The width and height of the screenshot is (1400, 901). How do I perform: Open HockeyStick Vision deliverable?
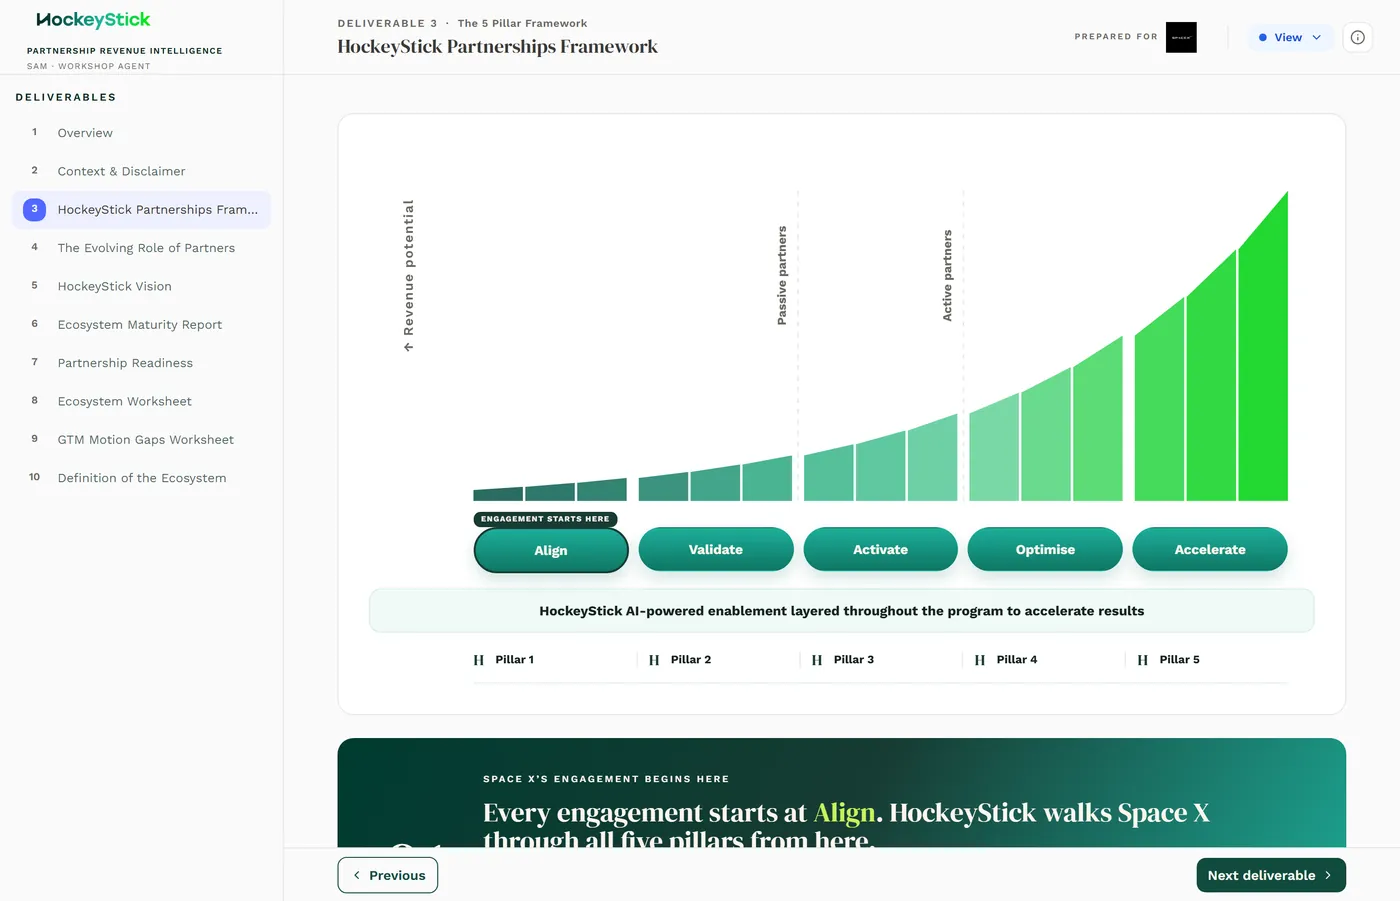coord(141,286)
